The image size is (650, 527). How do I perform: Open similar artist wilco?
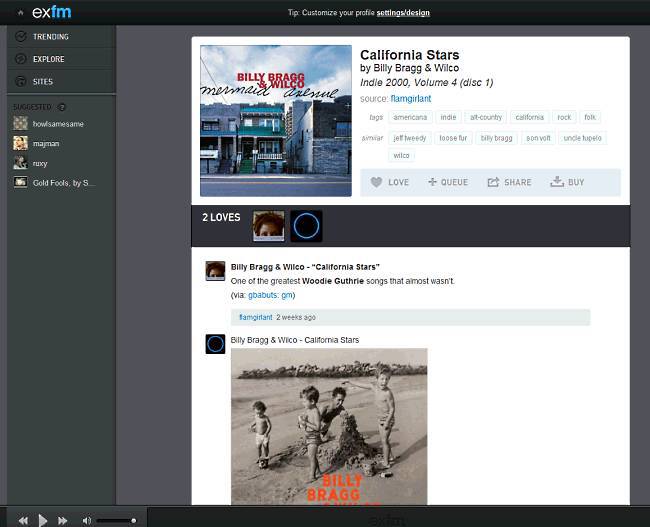tap(401, 155)
